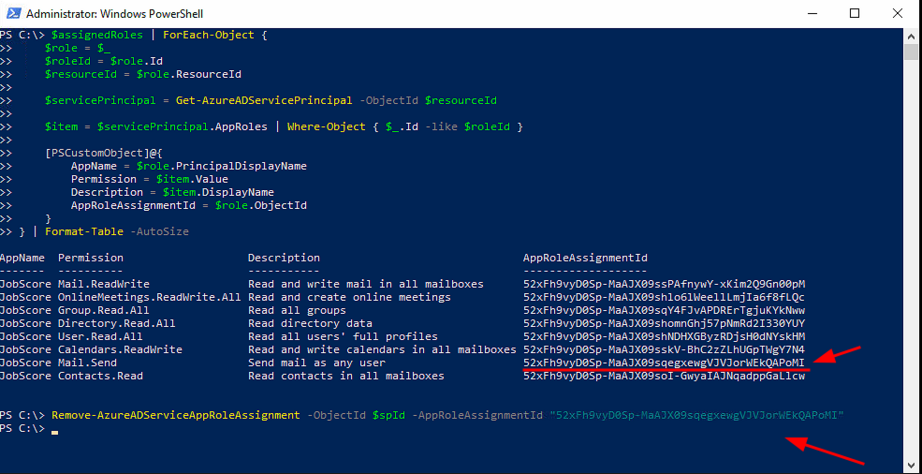The width and height of the screenshot is (922, 474).
Task: Click the scrollbar up arrow
Action: [911, 35]
